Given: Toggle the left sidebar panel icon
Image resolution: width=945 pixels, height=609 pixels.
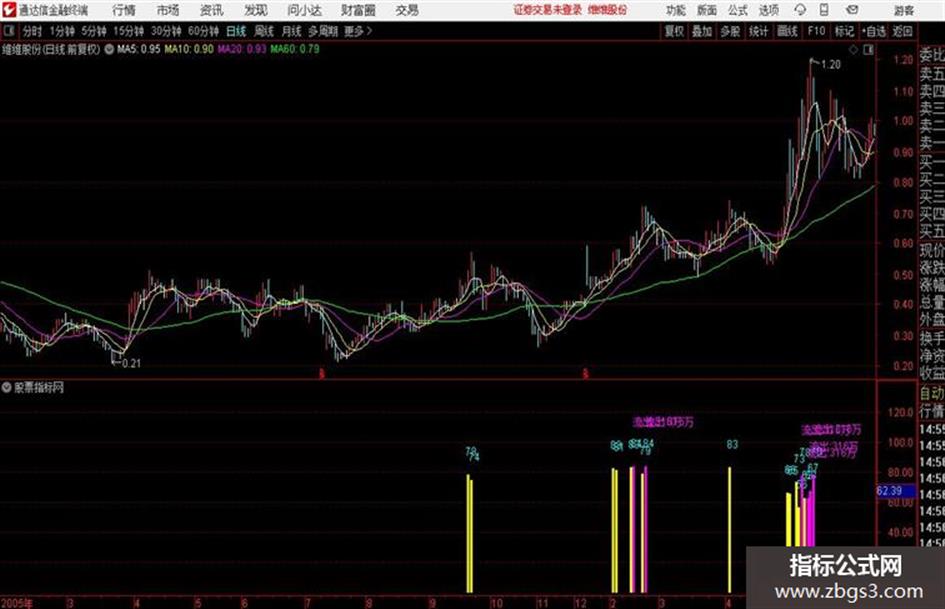Looking at the screenshot, I should click(8, 31).
